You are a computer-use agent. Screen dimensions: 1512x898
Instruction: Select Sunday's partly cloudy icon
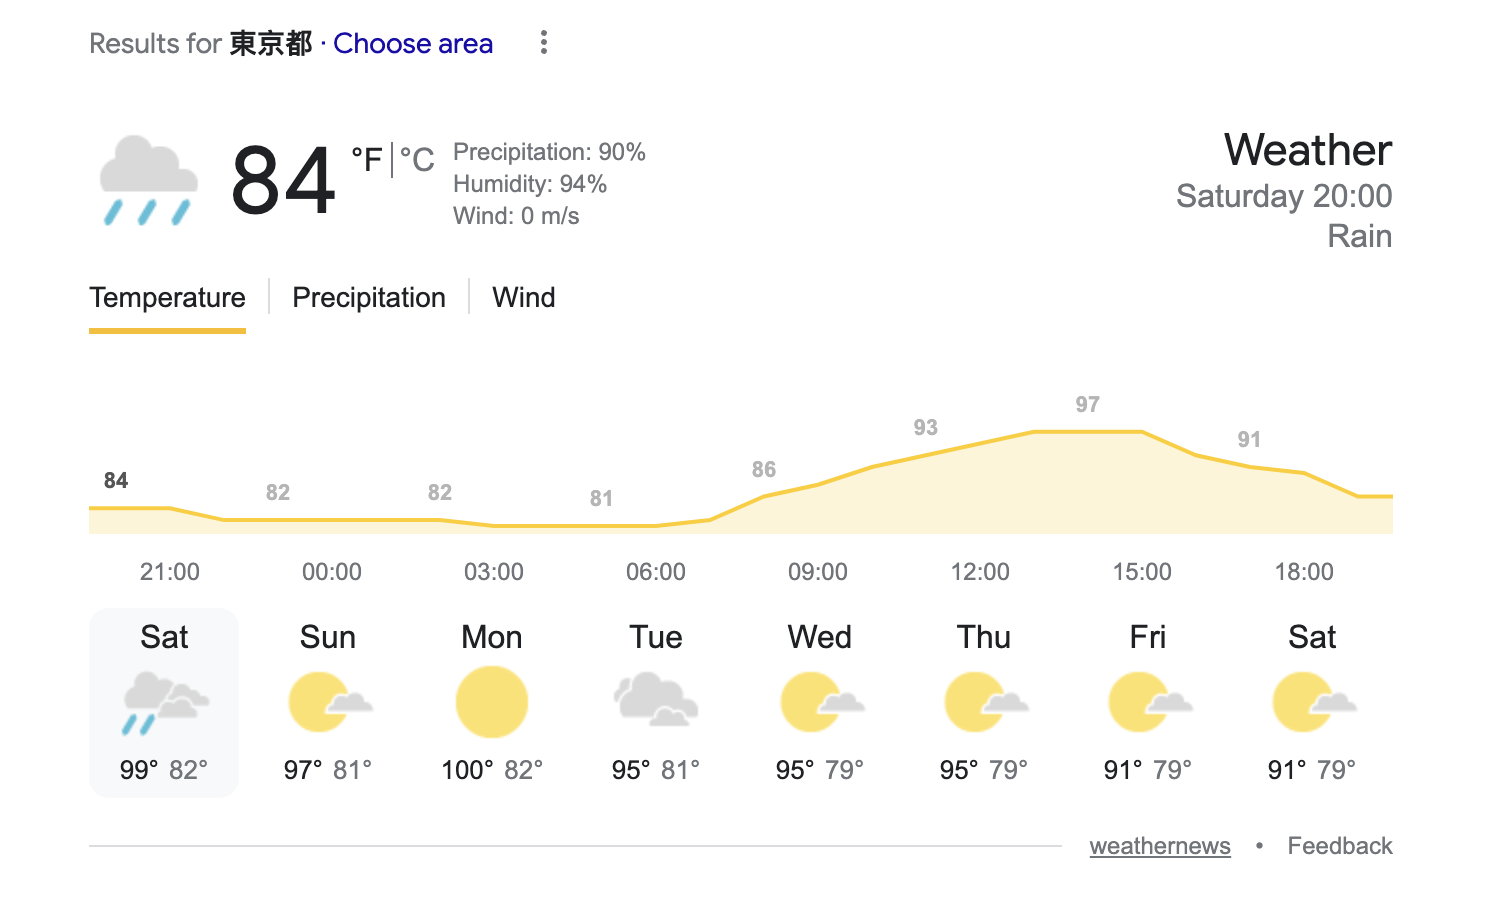click(328, 703)
